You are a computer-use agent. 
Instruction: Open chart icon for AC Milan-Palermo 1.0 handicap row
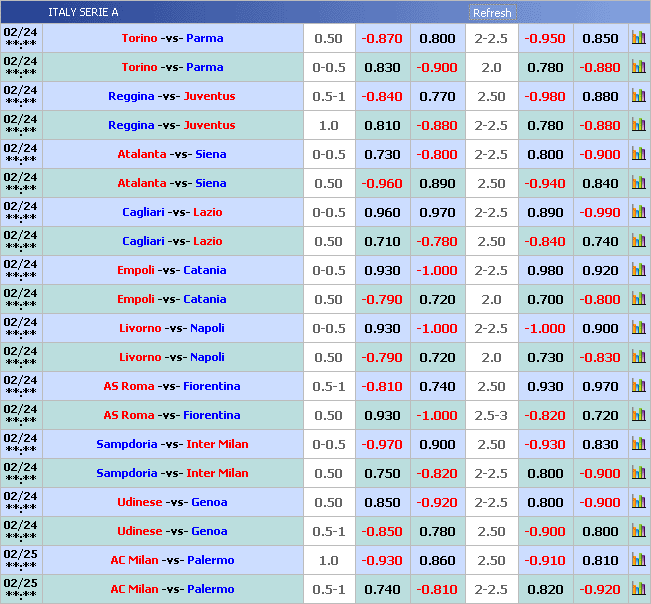click(x=638, y=561)
